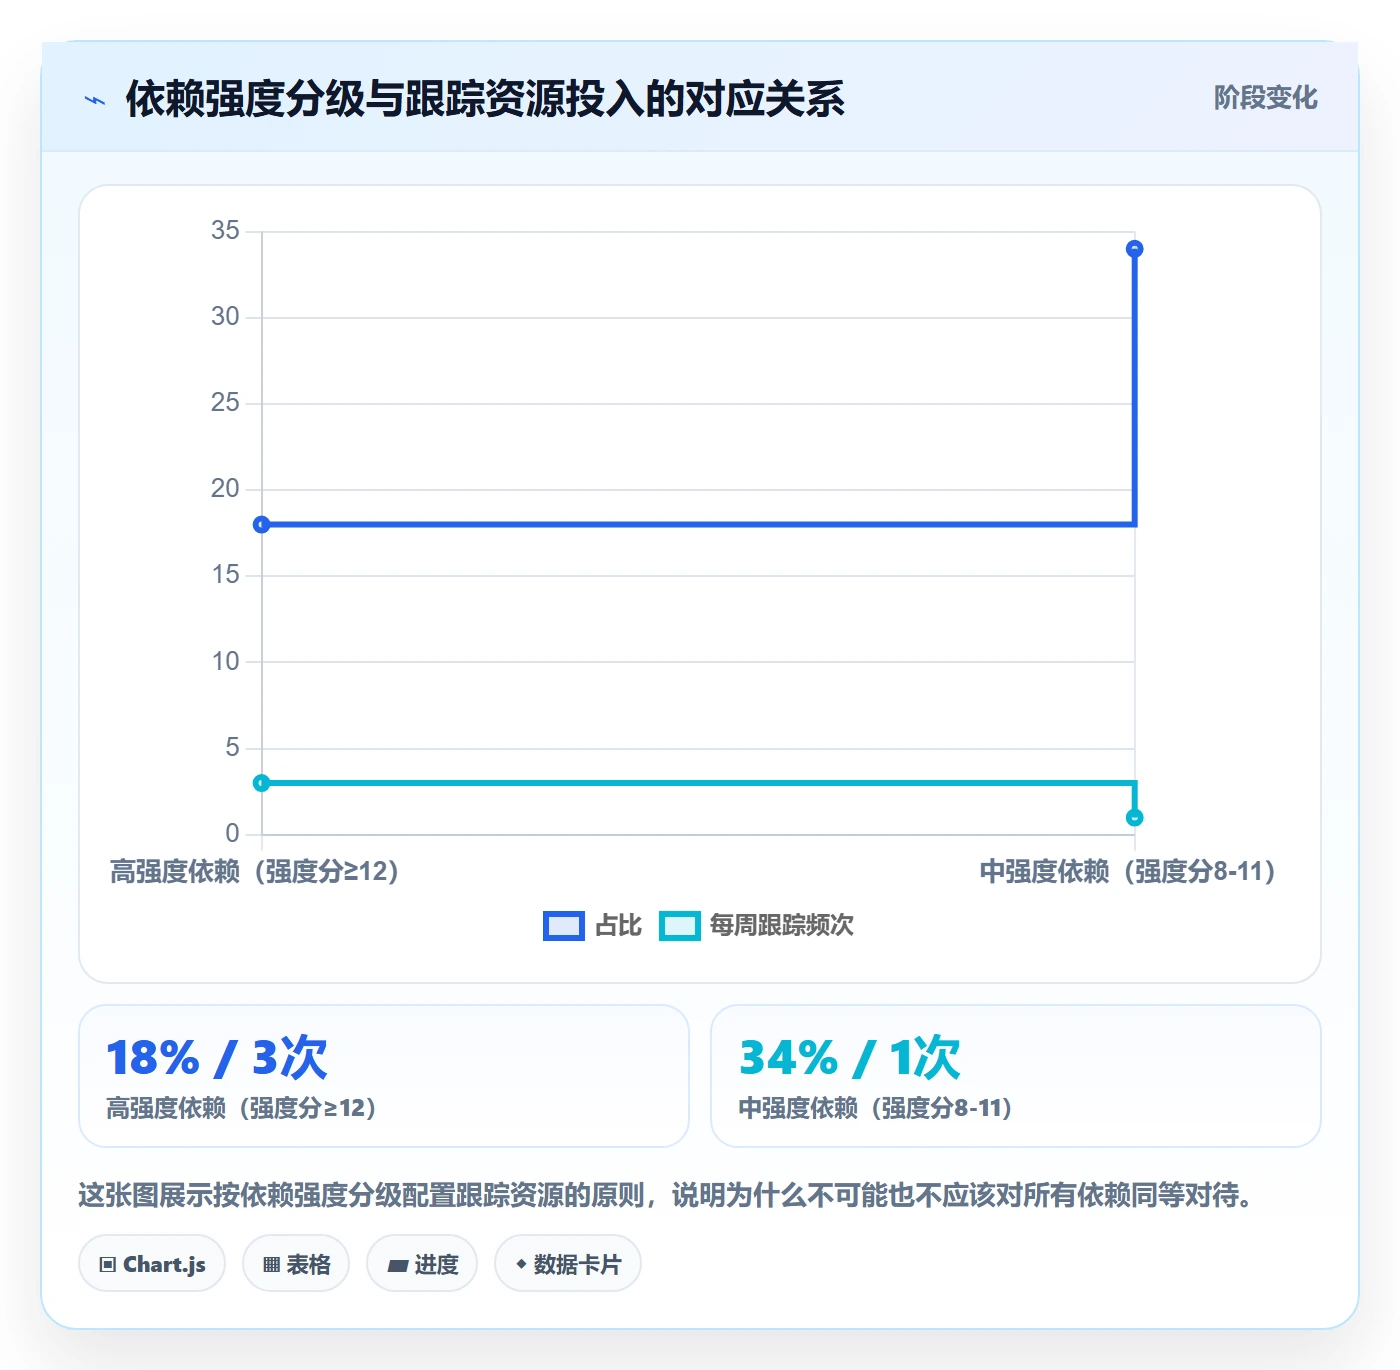1400x1370 pixels.
Task: Select the 表格 tag chip
Action: [x=296, y=1264]
